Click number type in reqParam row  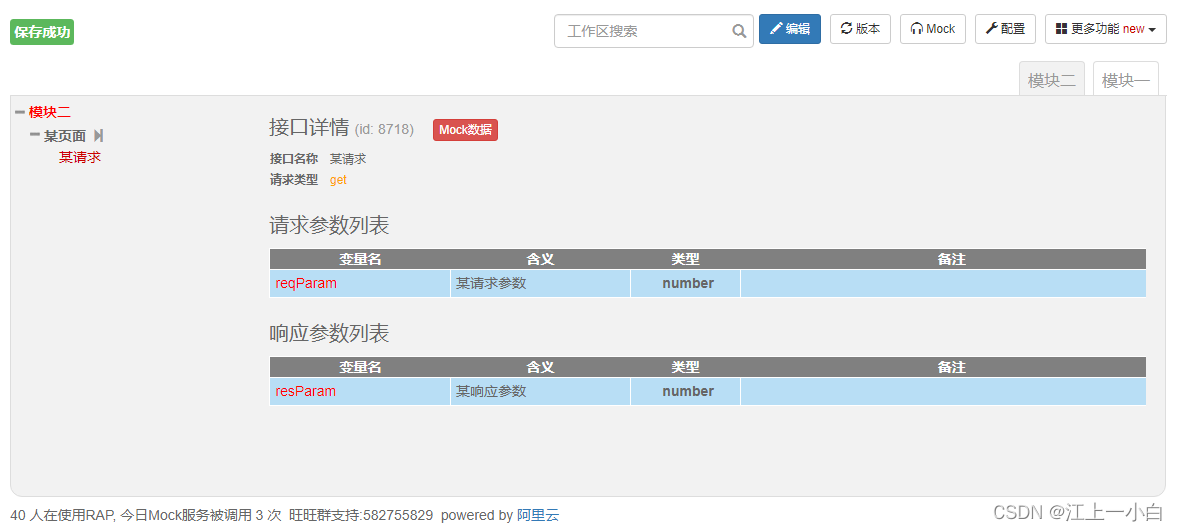[x=688, y=284]
